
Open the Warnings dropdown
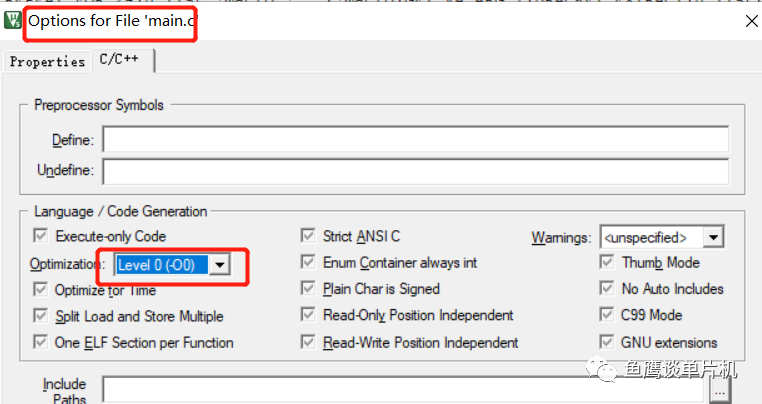(713, 238)
